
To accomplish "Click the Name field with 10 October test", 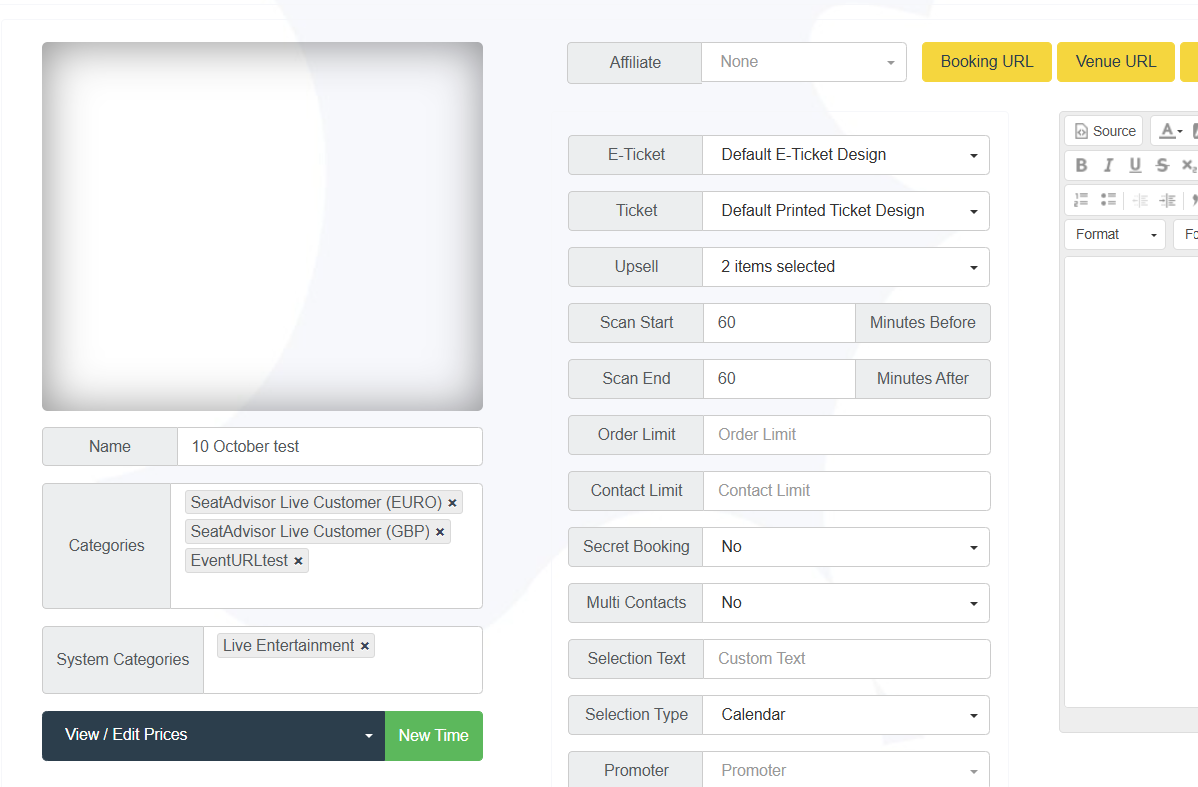I will (x=330, y=446).
